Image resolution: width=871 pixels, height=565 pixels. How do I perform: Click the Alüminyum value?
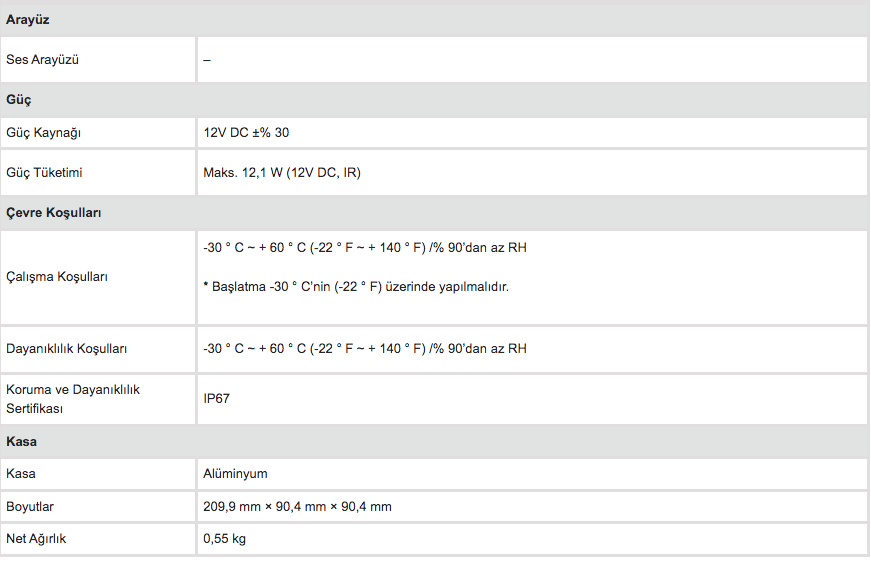[x=235, y=474]
